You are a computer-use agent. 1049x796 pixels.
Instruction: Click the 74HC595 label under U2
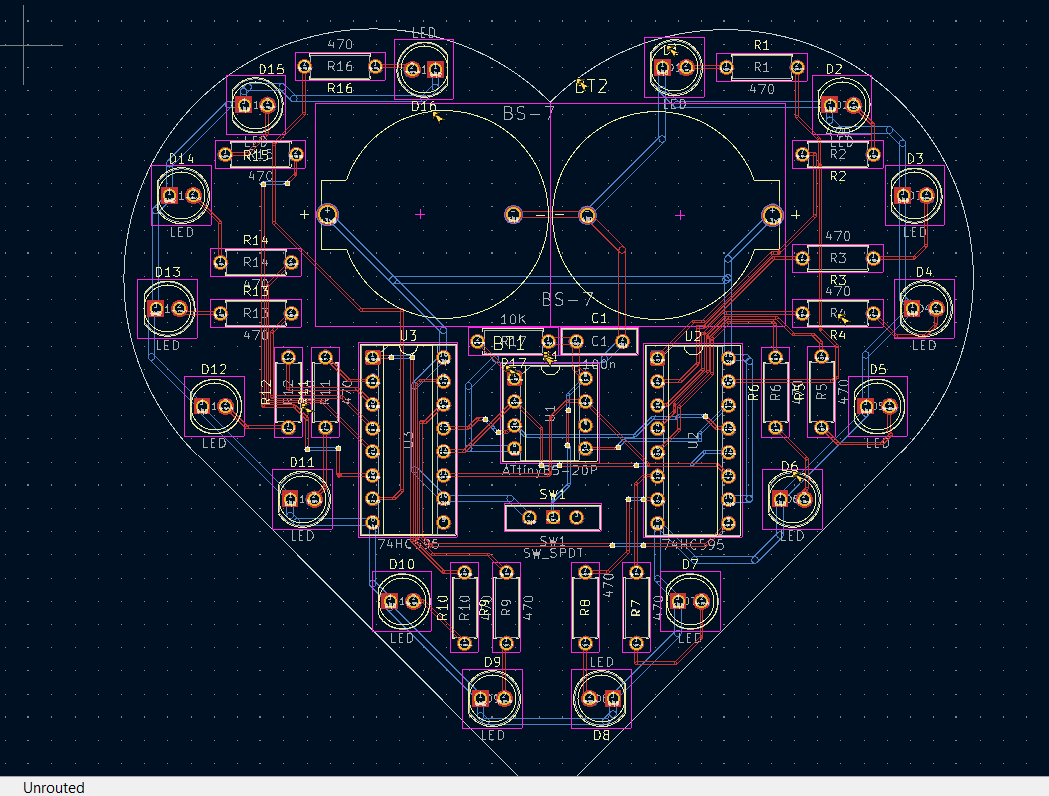pos(693,544)
